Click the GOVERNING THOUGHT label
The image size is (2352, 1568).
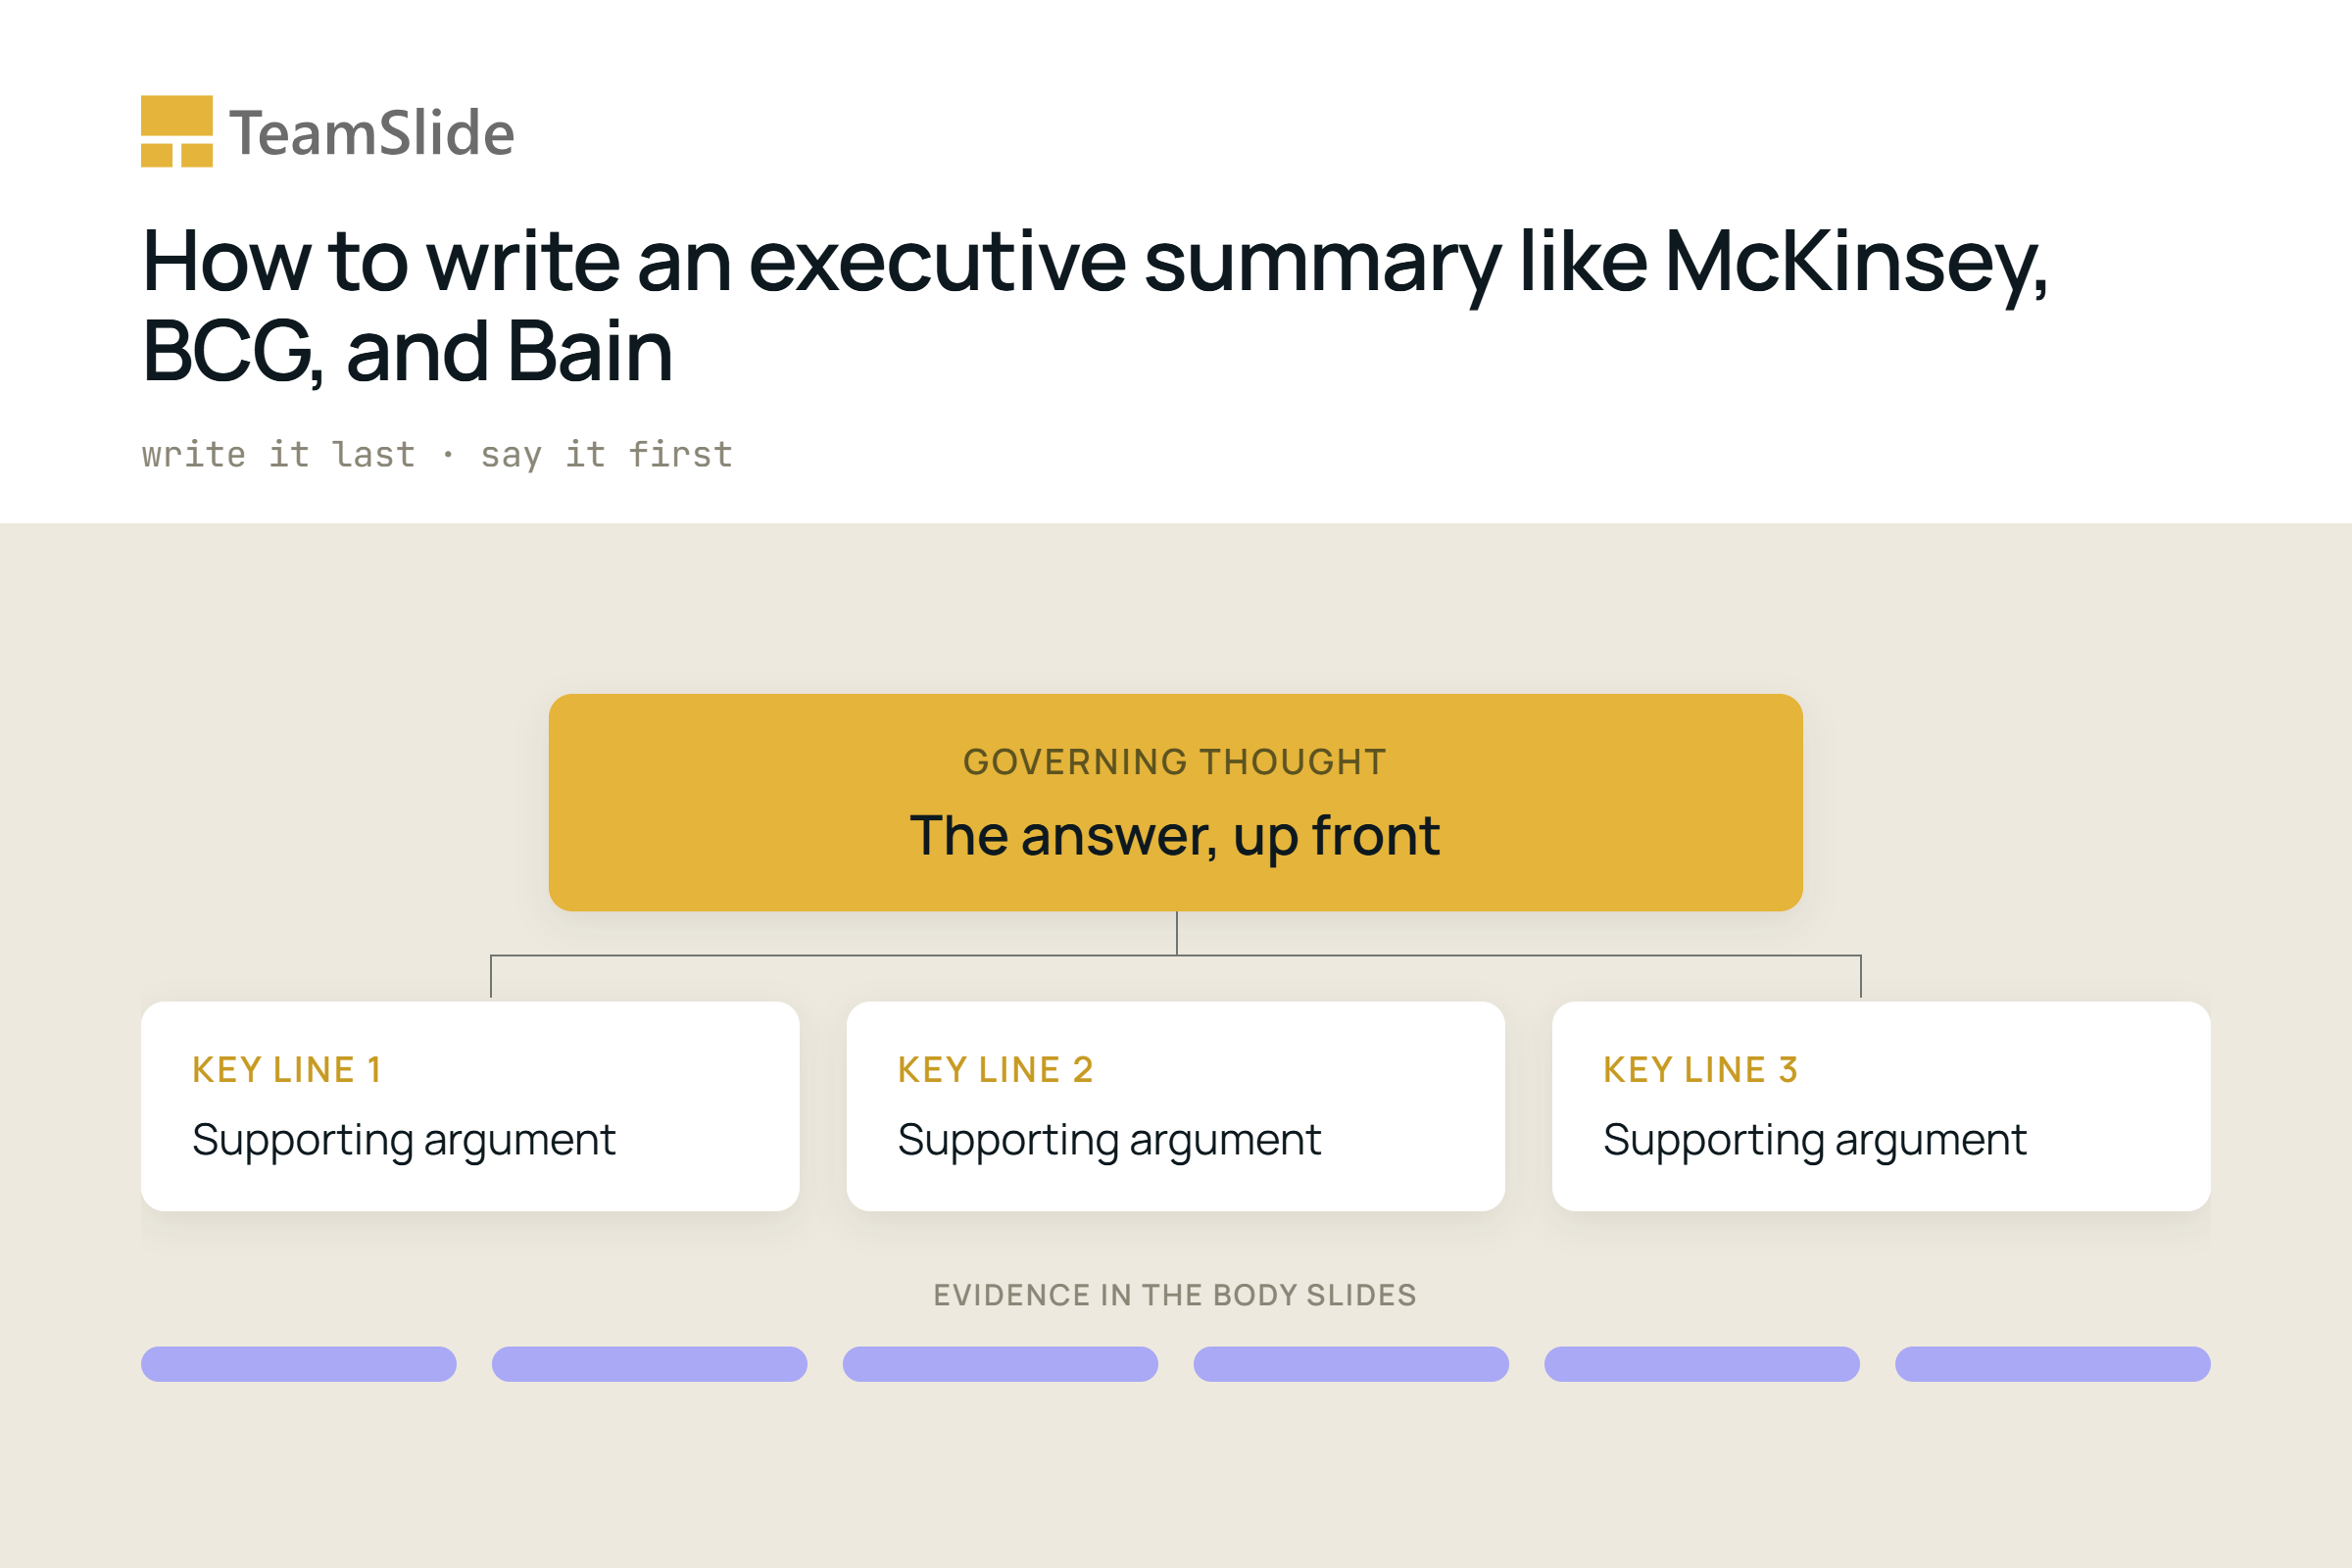tap(1175, 762)
